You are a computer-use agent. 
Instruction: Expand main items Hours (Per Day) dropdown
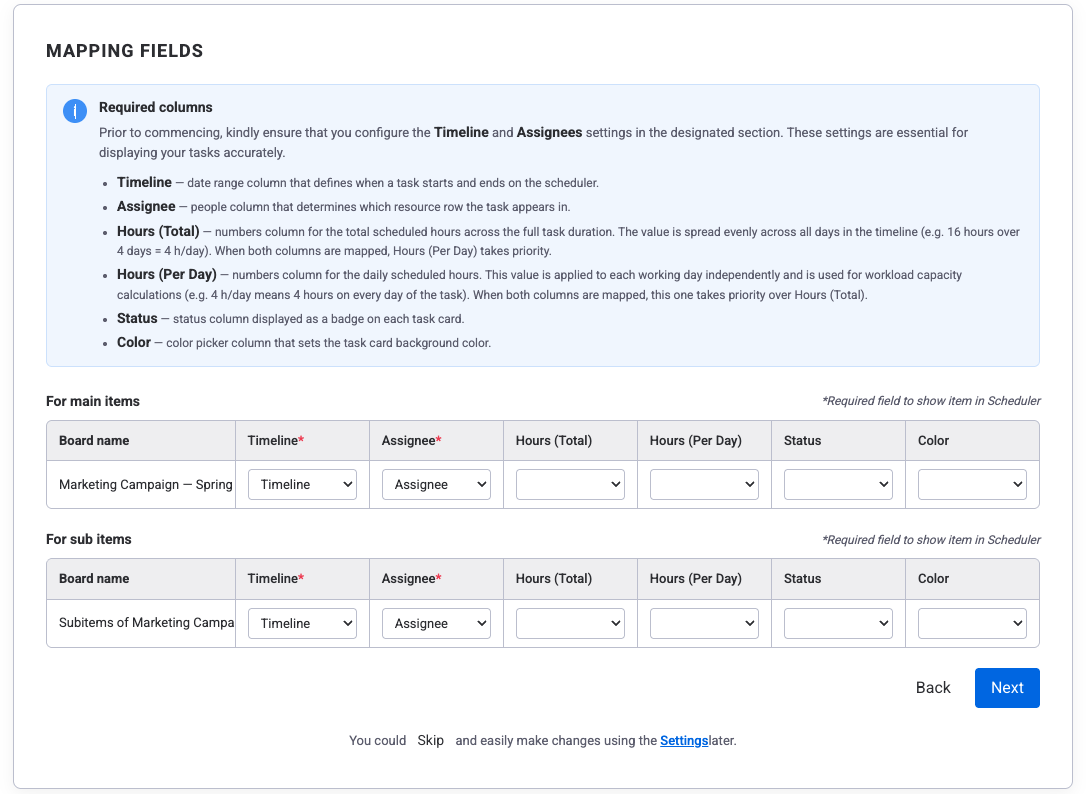point(704,485)
